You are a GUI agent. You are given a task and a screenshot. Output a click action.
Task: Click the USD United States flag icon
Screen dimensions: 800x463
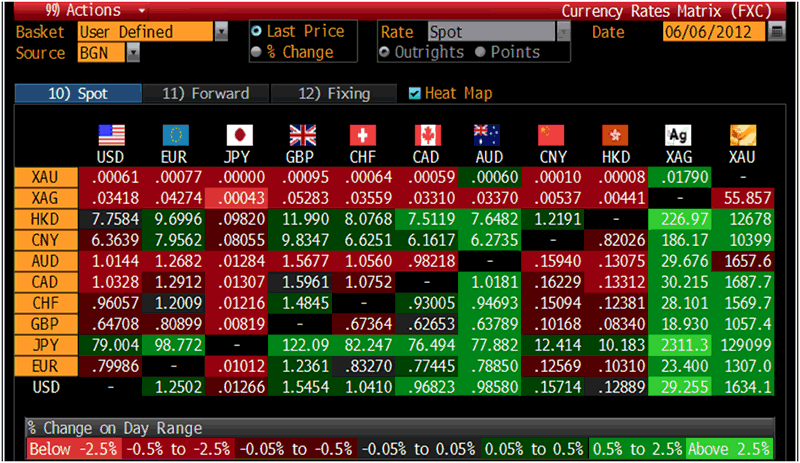point(112,135)
